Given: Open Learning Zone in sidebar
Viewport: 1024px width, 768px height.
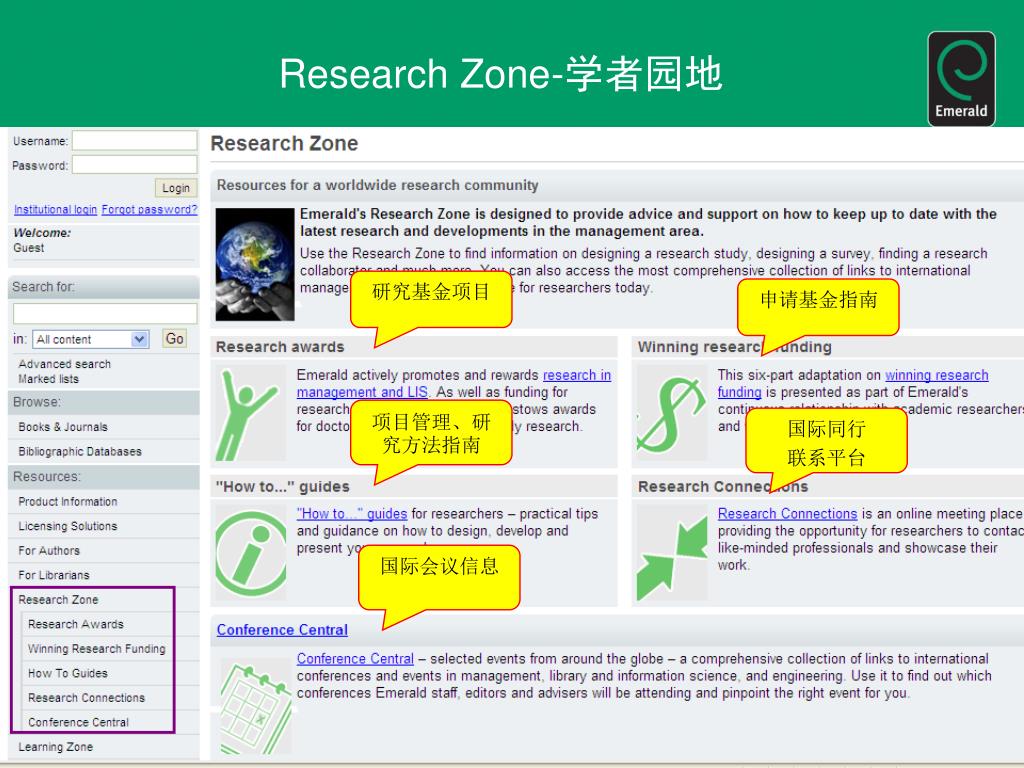Looking at the screenshot, I should (x=56, y=747).
